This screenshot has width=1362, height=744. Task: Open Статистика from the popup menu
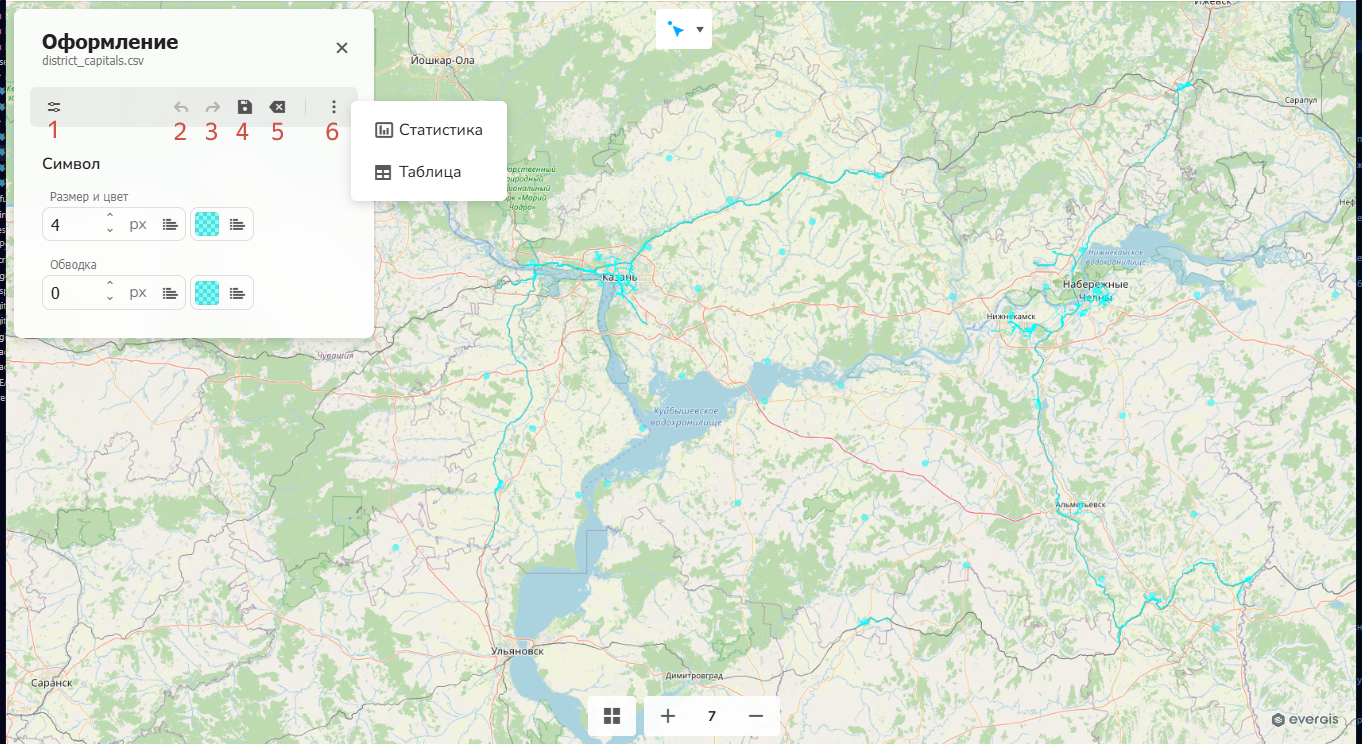tap(429, 130)
